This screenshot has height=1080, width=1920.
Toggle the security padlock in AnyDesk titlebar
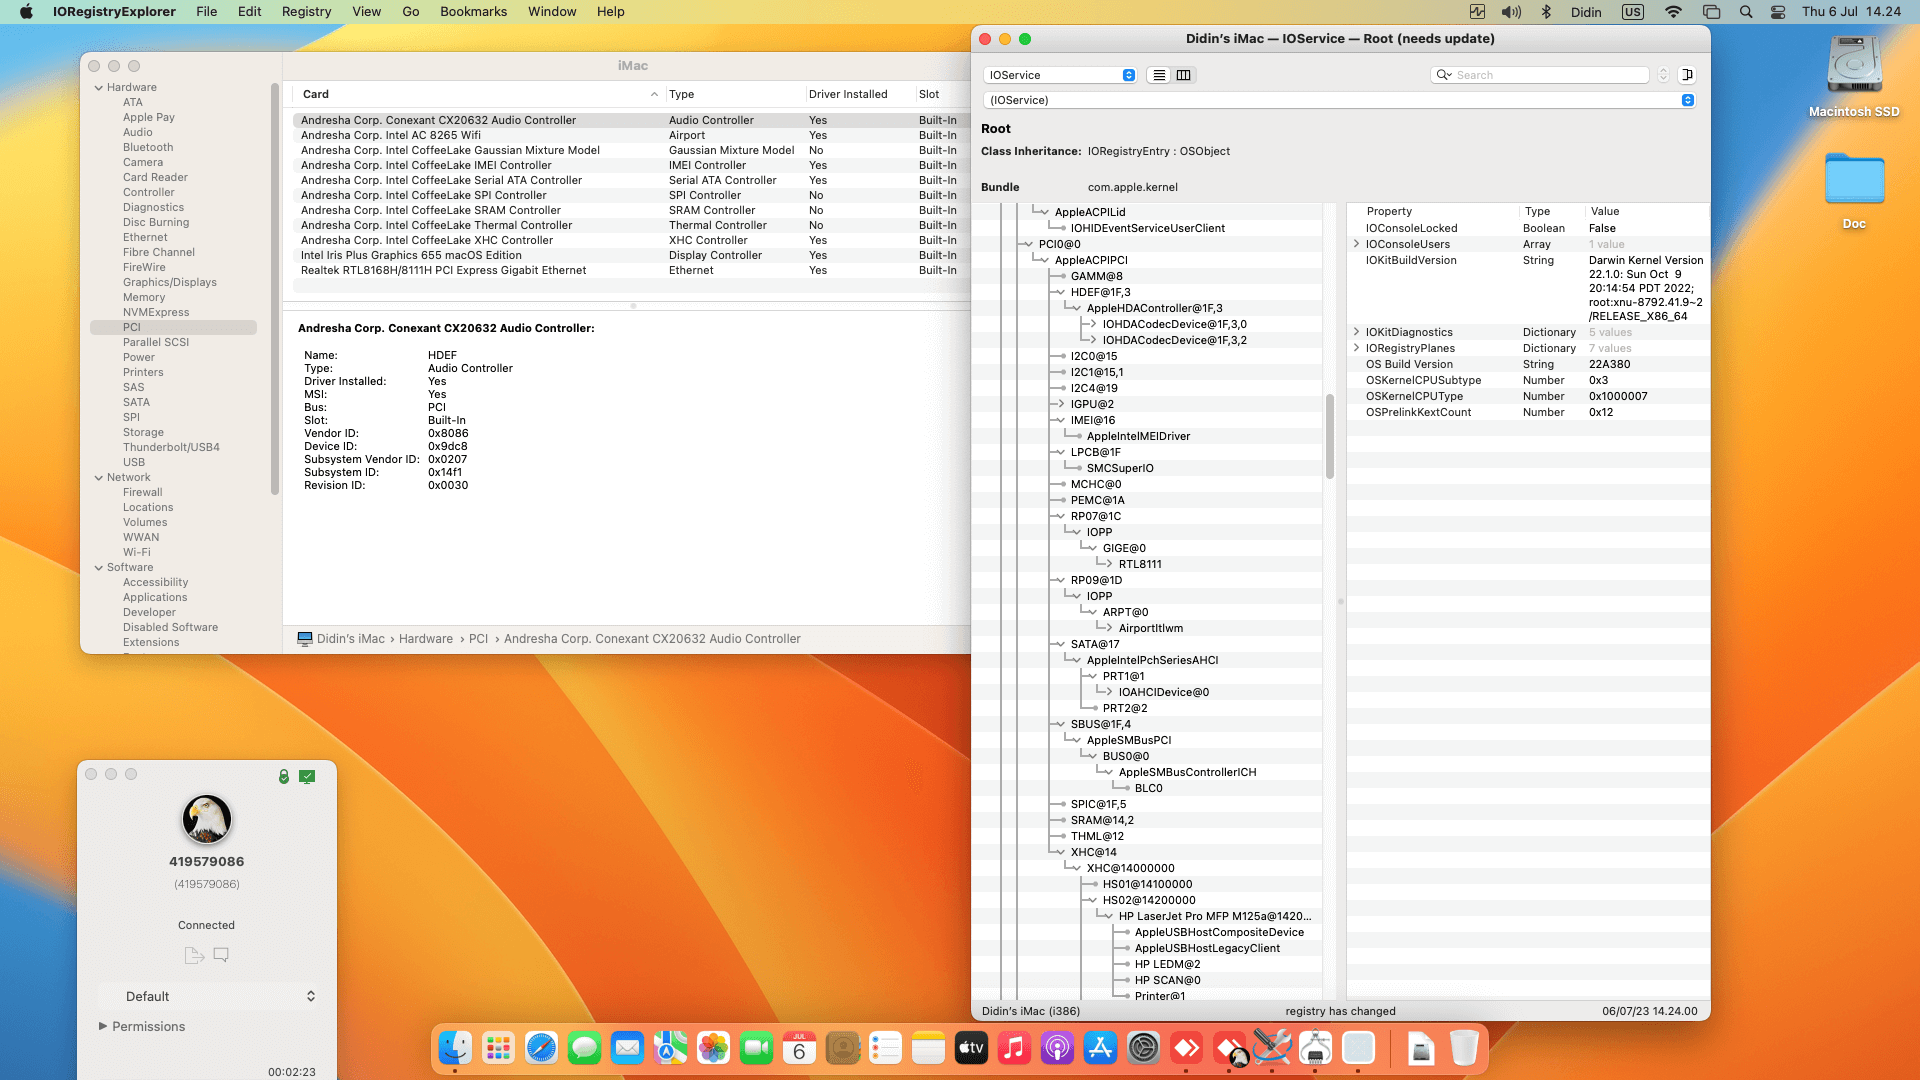(x=286, y=775)
